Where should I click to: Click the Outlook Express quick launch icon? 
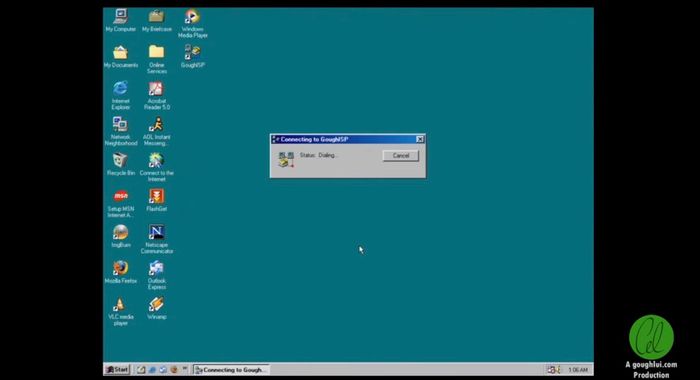[163, 370]
